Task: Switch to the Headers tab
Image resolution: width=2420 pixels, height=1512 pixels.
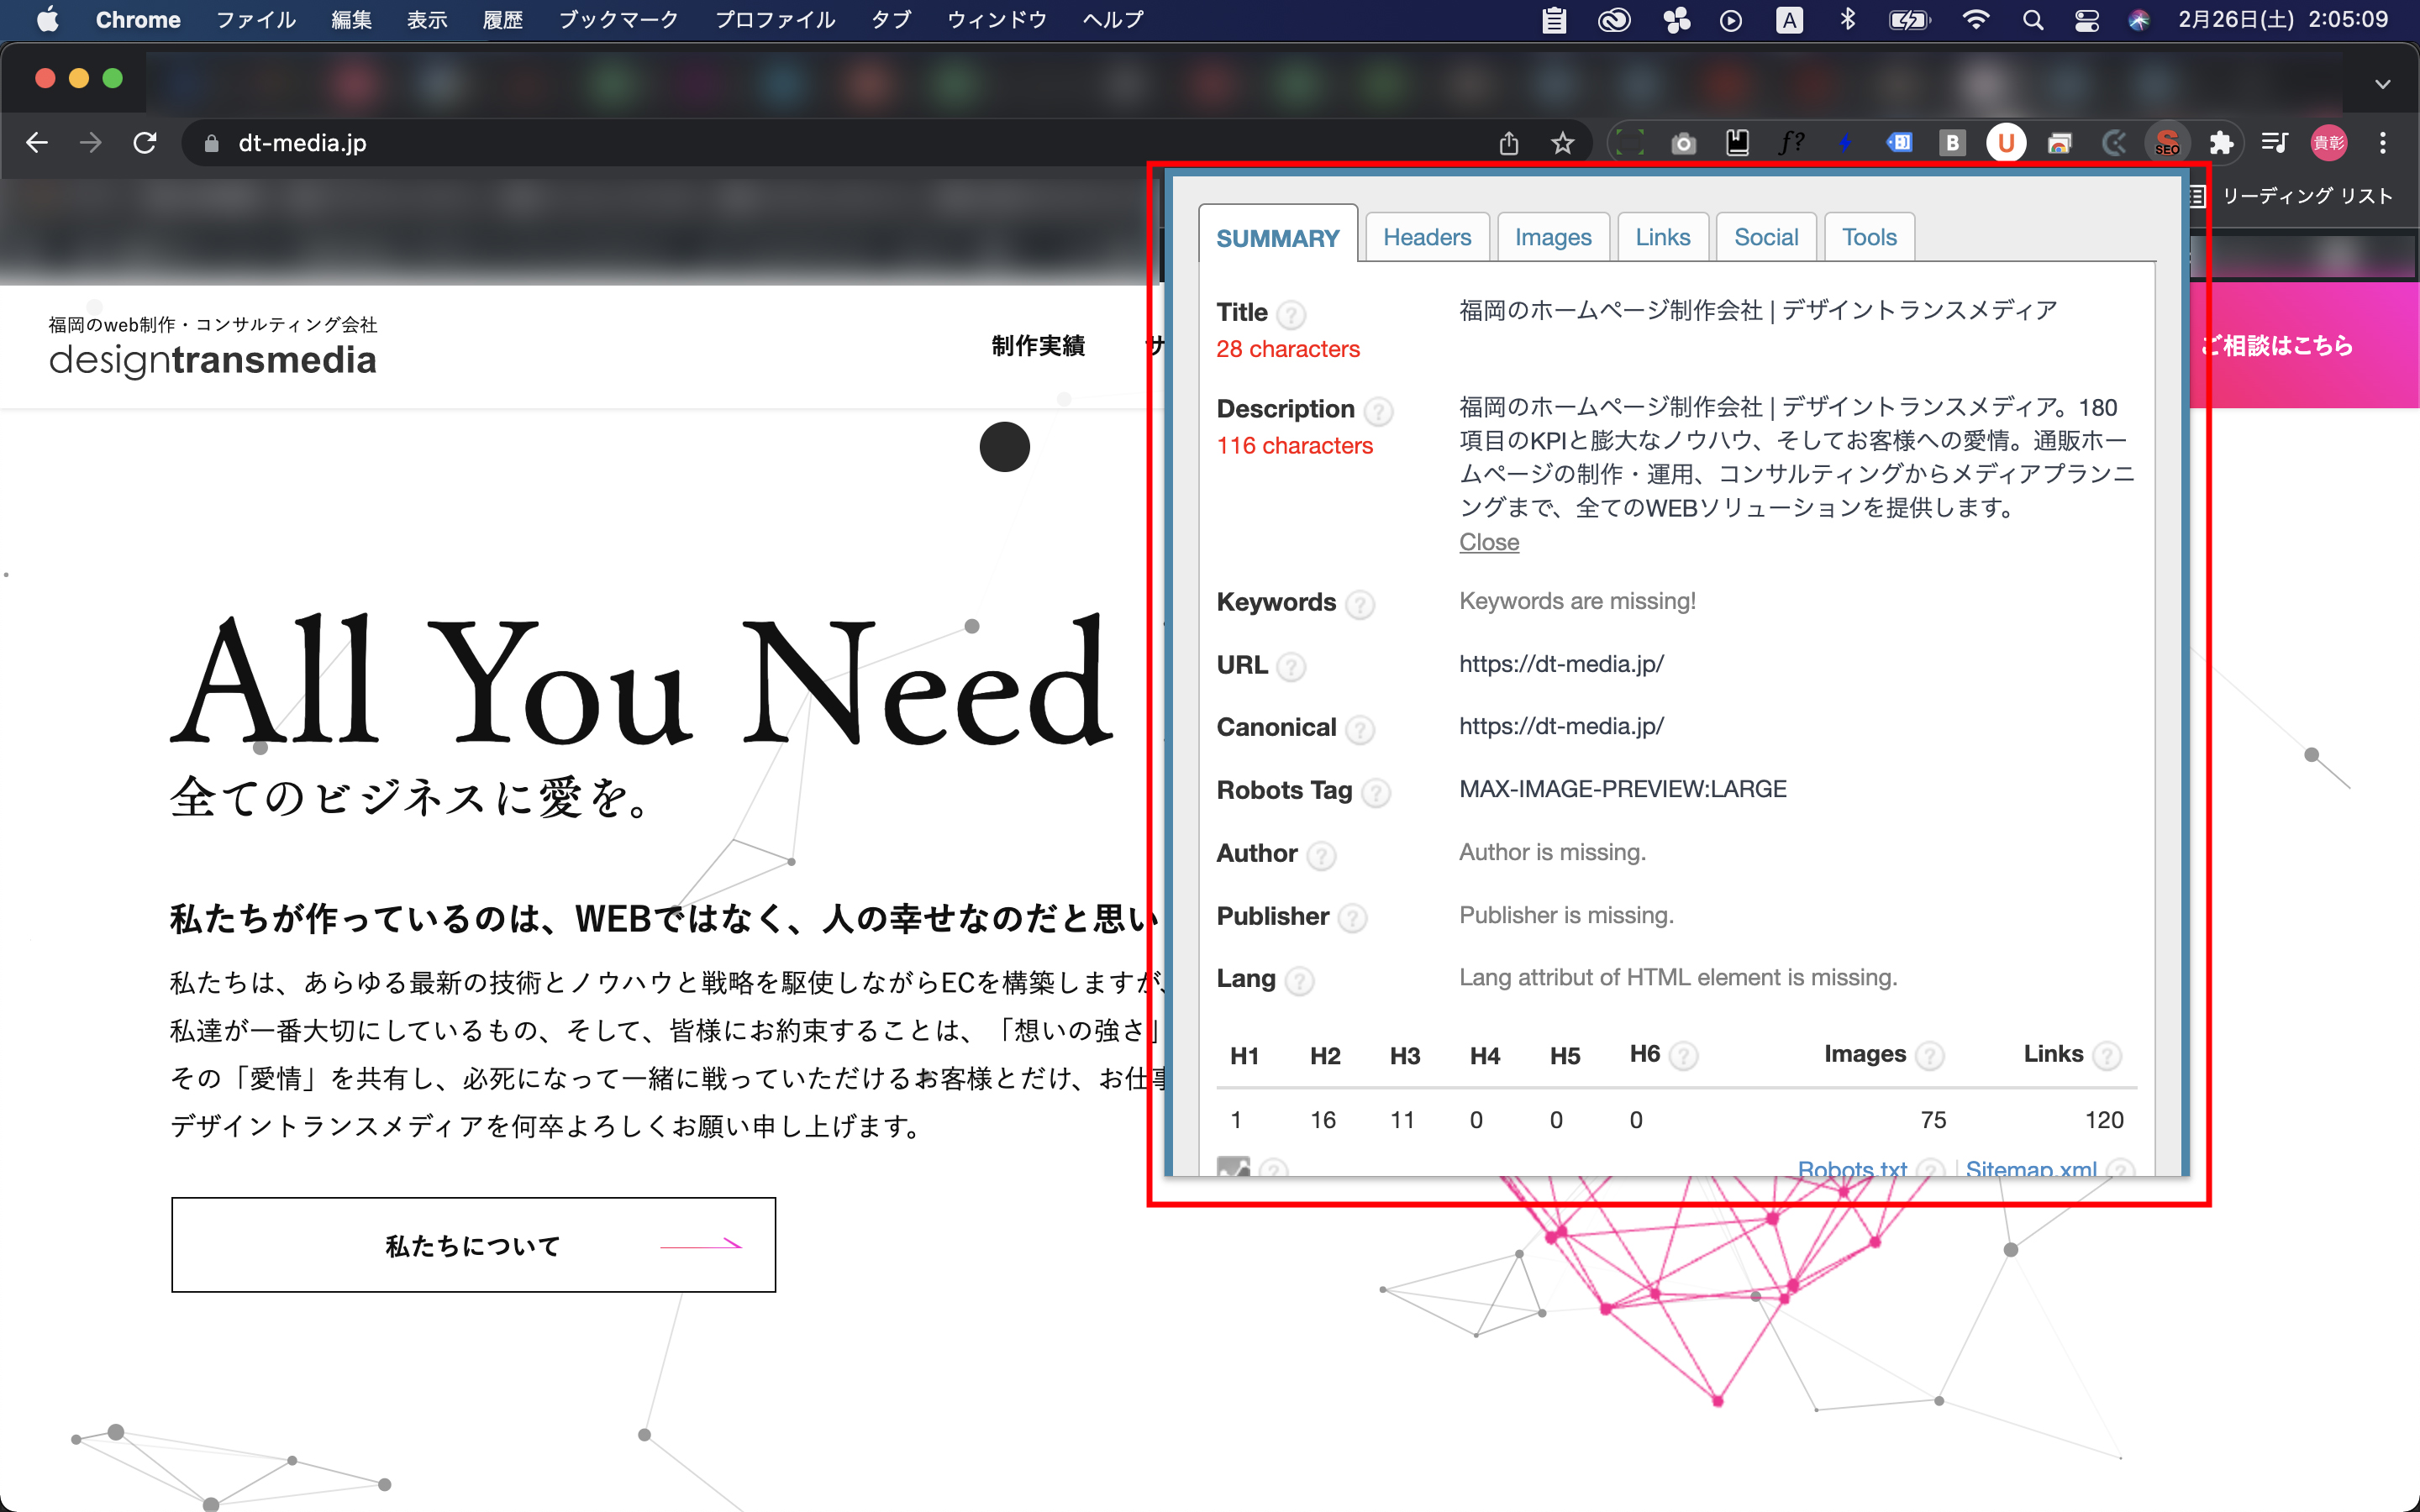Action: click(x=1426, y=237)
